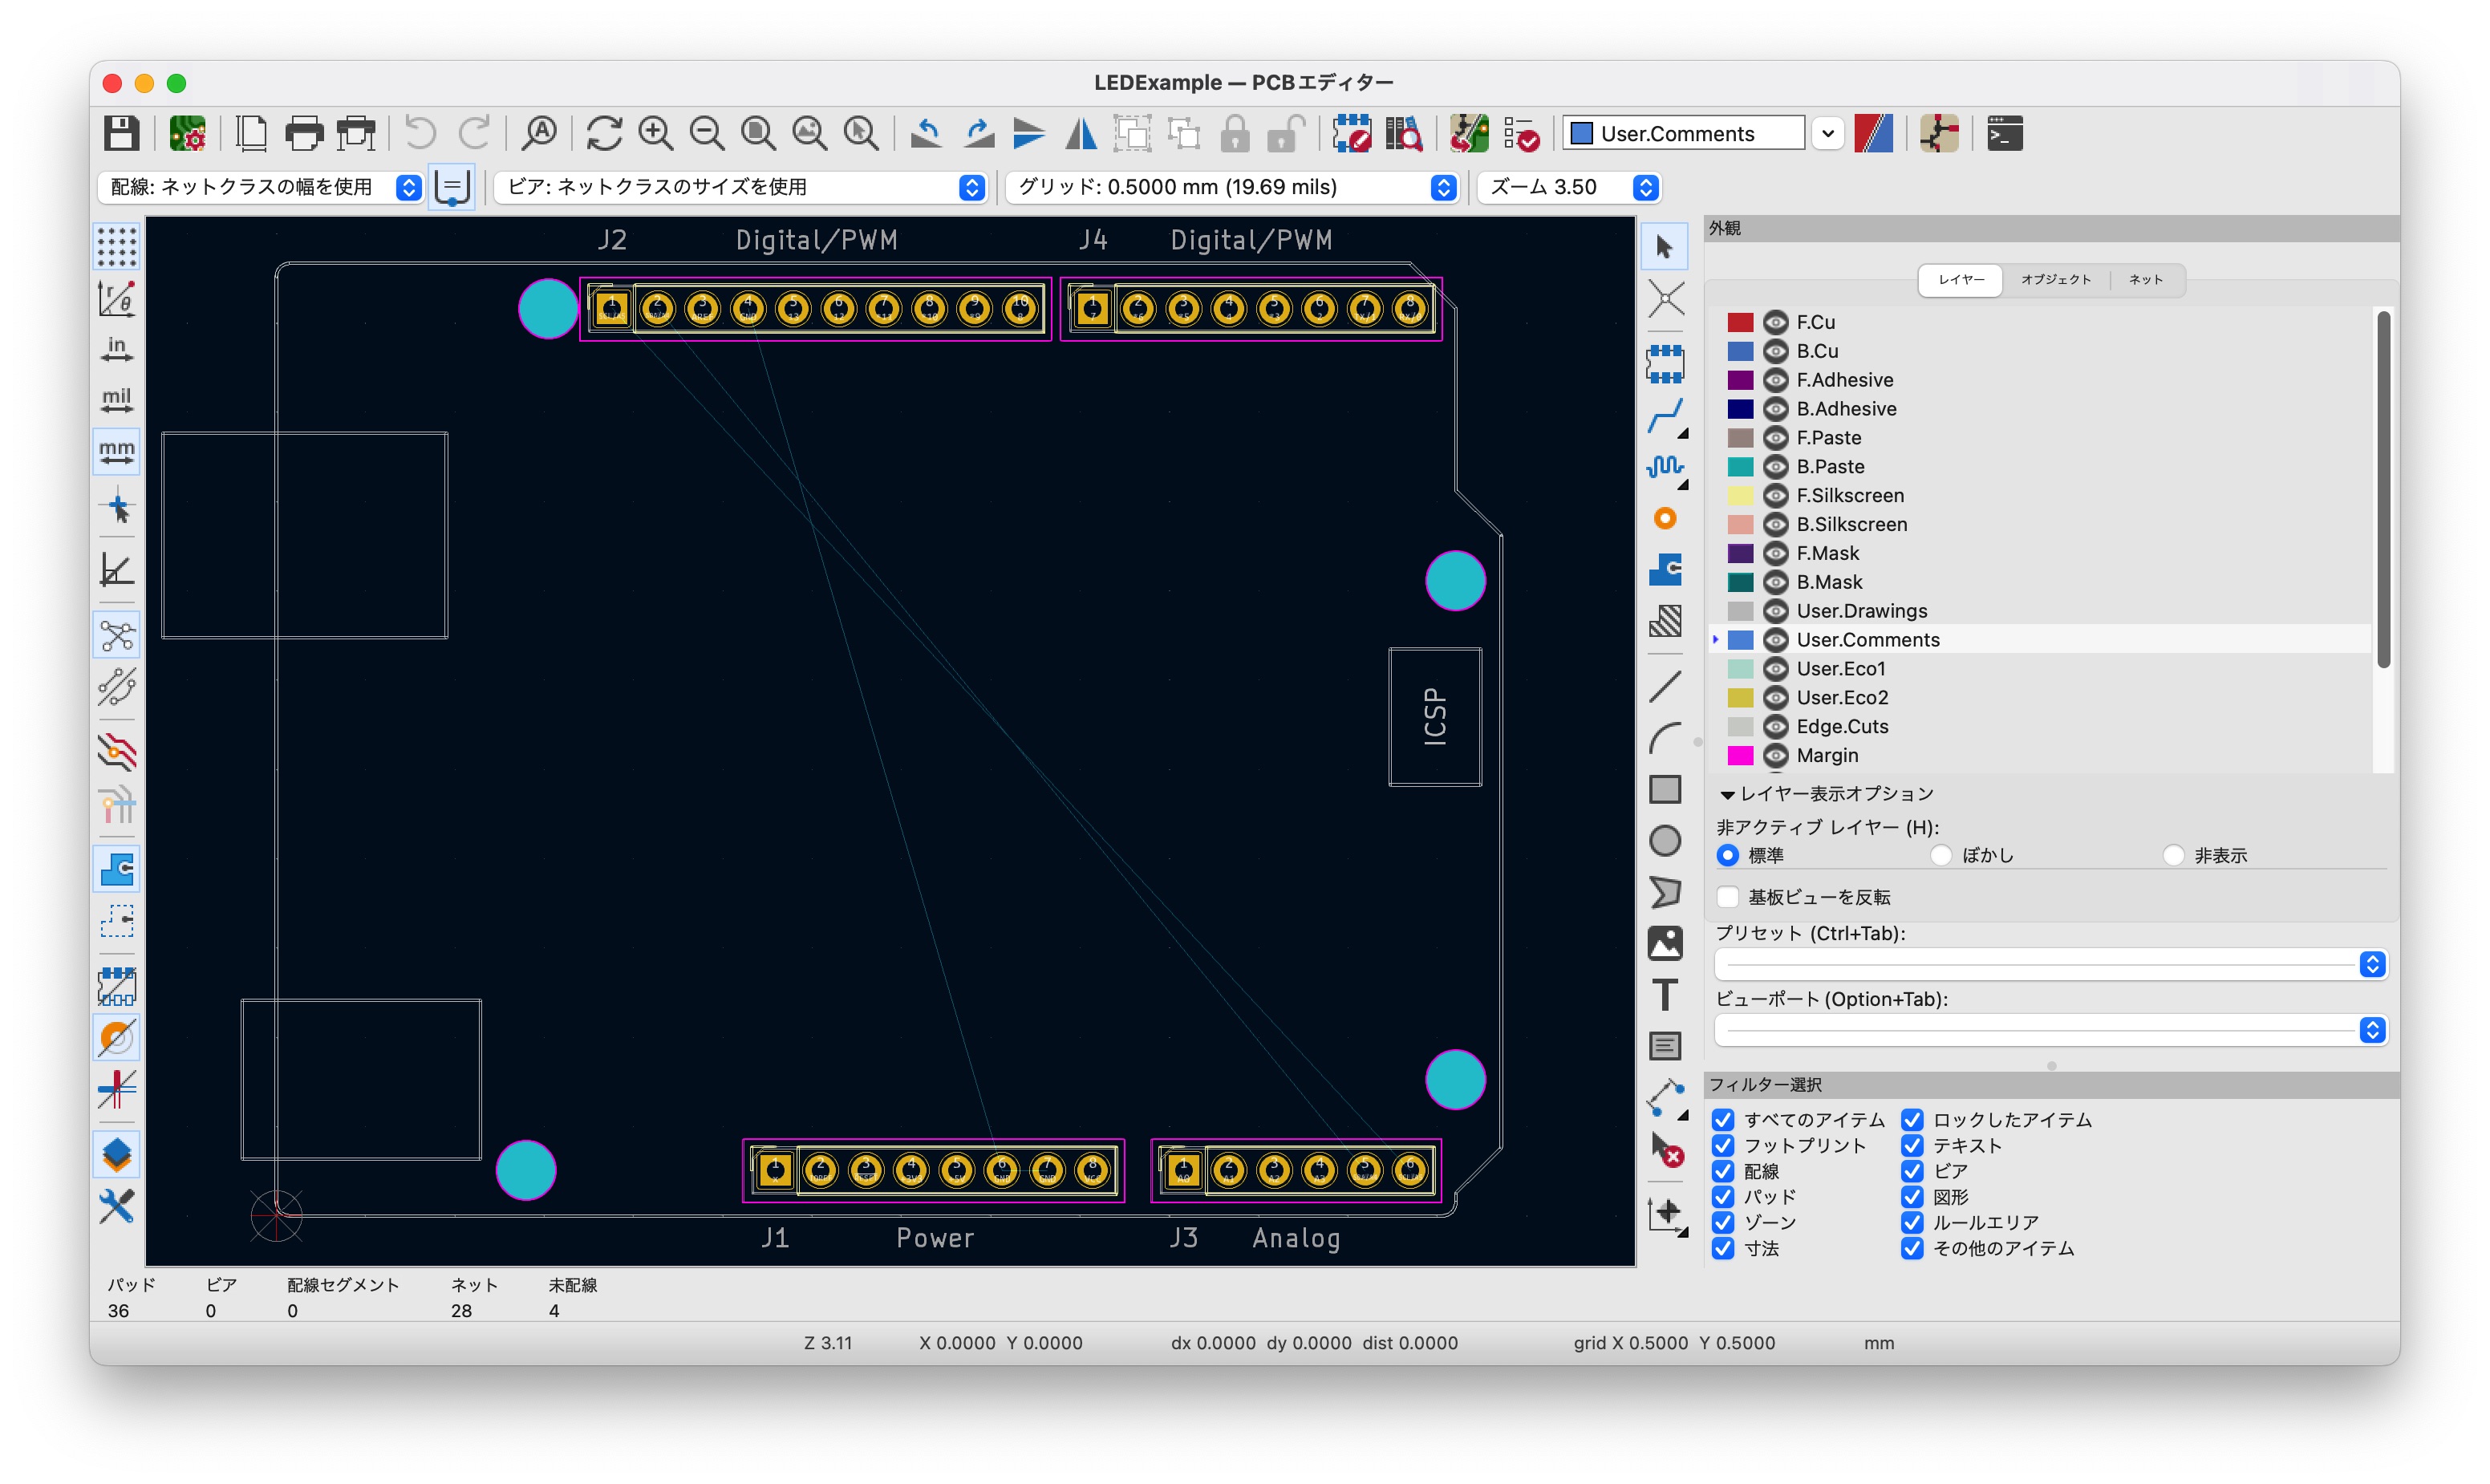The height and width of the screenshot is (1484, 2490).
Task: Click the layers list scrollbar
Action: pos(2383,490)
